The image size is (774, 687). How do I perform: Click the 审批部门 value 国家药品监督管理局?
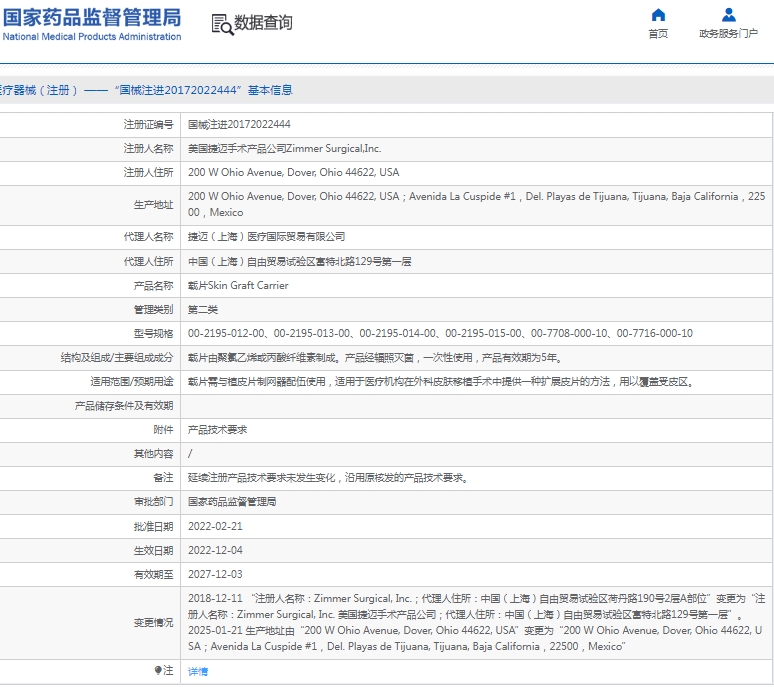click(x=232, y=502)
